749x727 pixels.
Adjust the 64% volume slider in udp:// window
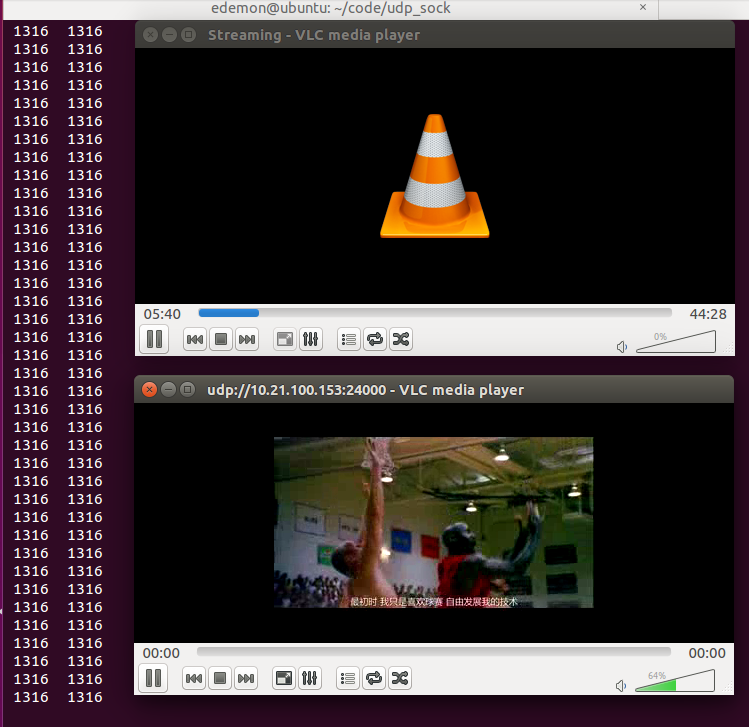[x=675, y=681]
